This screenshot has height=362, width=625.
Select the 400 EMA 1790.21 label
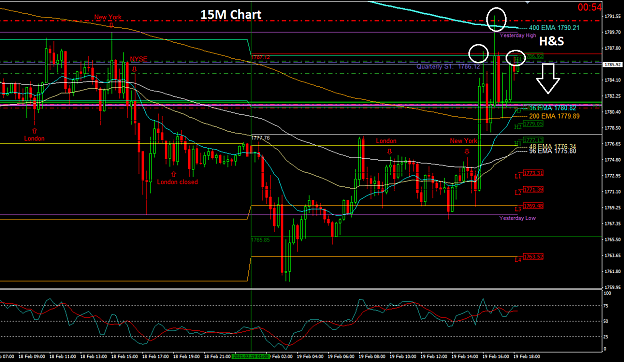pos(554,28)
